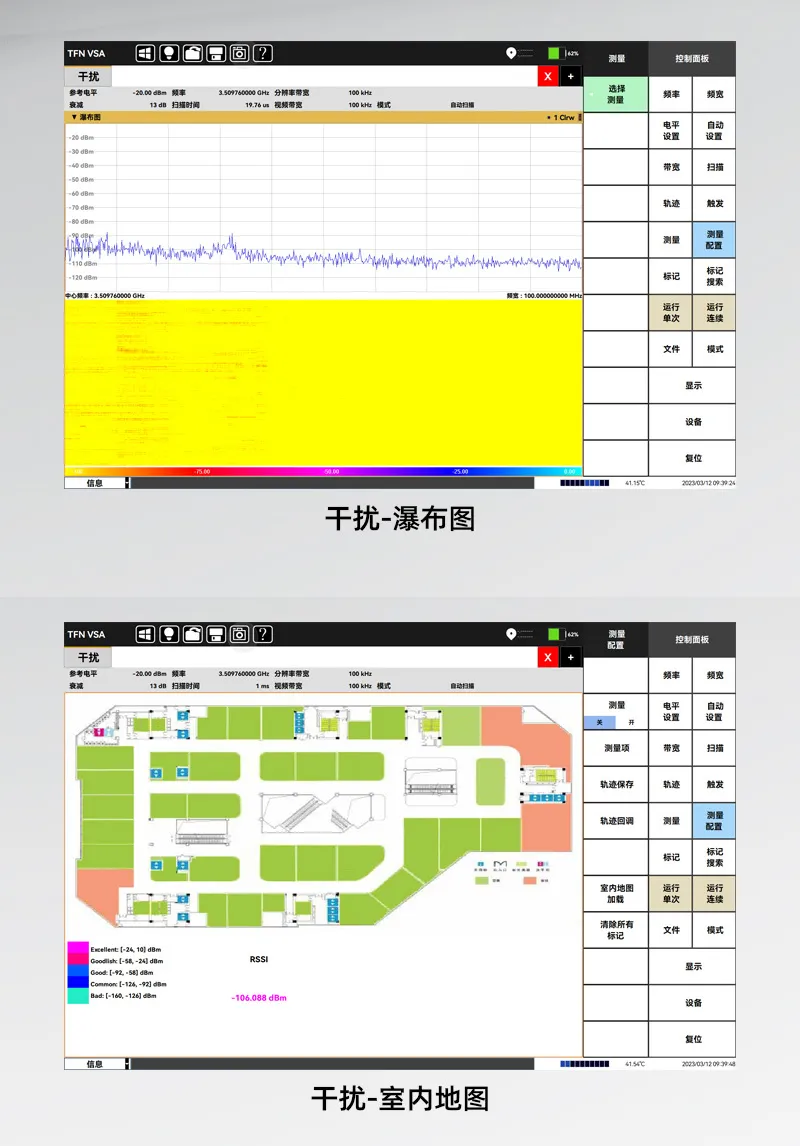
Task: Click the magenta Excellent swatch in the RSSI legend
Action: click(77, 948)
